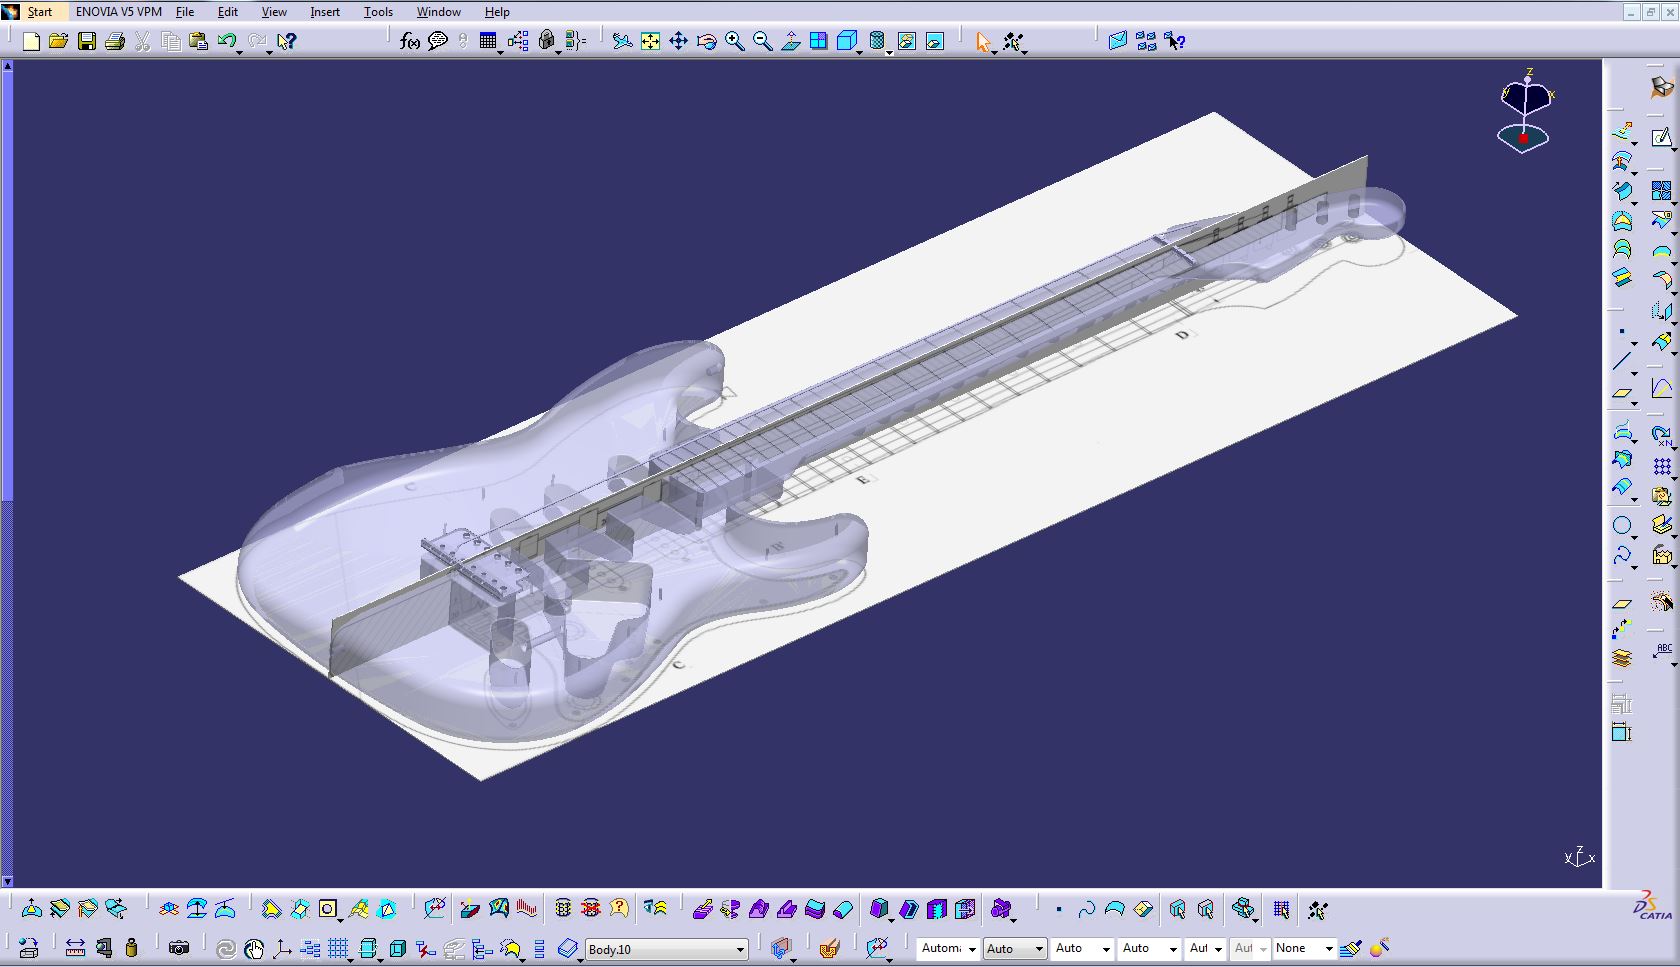Click the Line tool in right toolbar
The width and height of the screenshot is (1680, 967).
pos(1621,362)
